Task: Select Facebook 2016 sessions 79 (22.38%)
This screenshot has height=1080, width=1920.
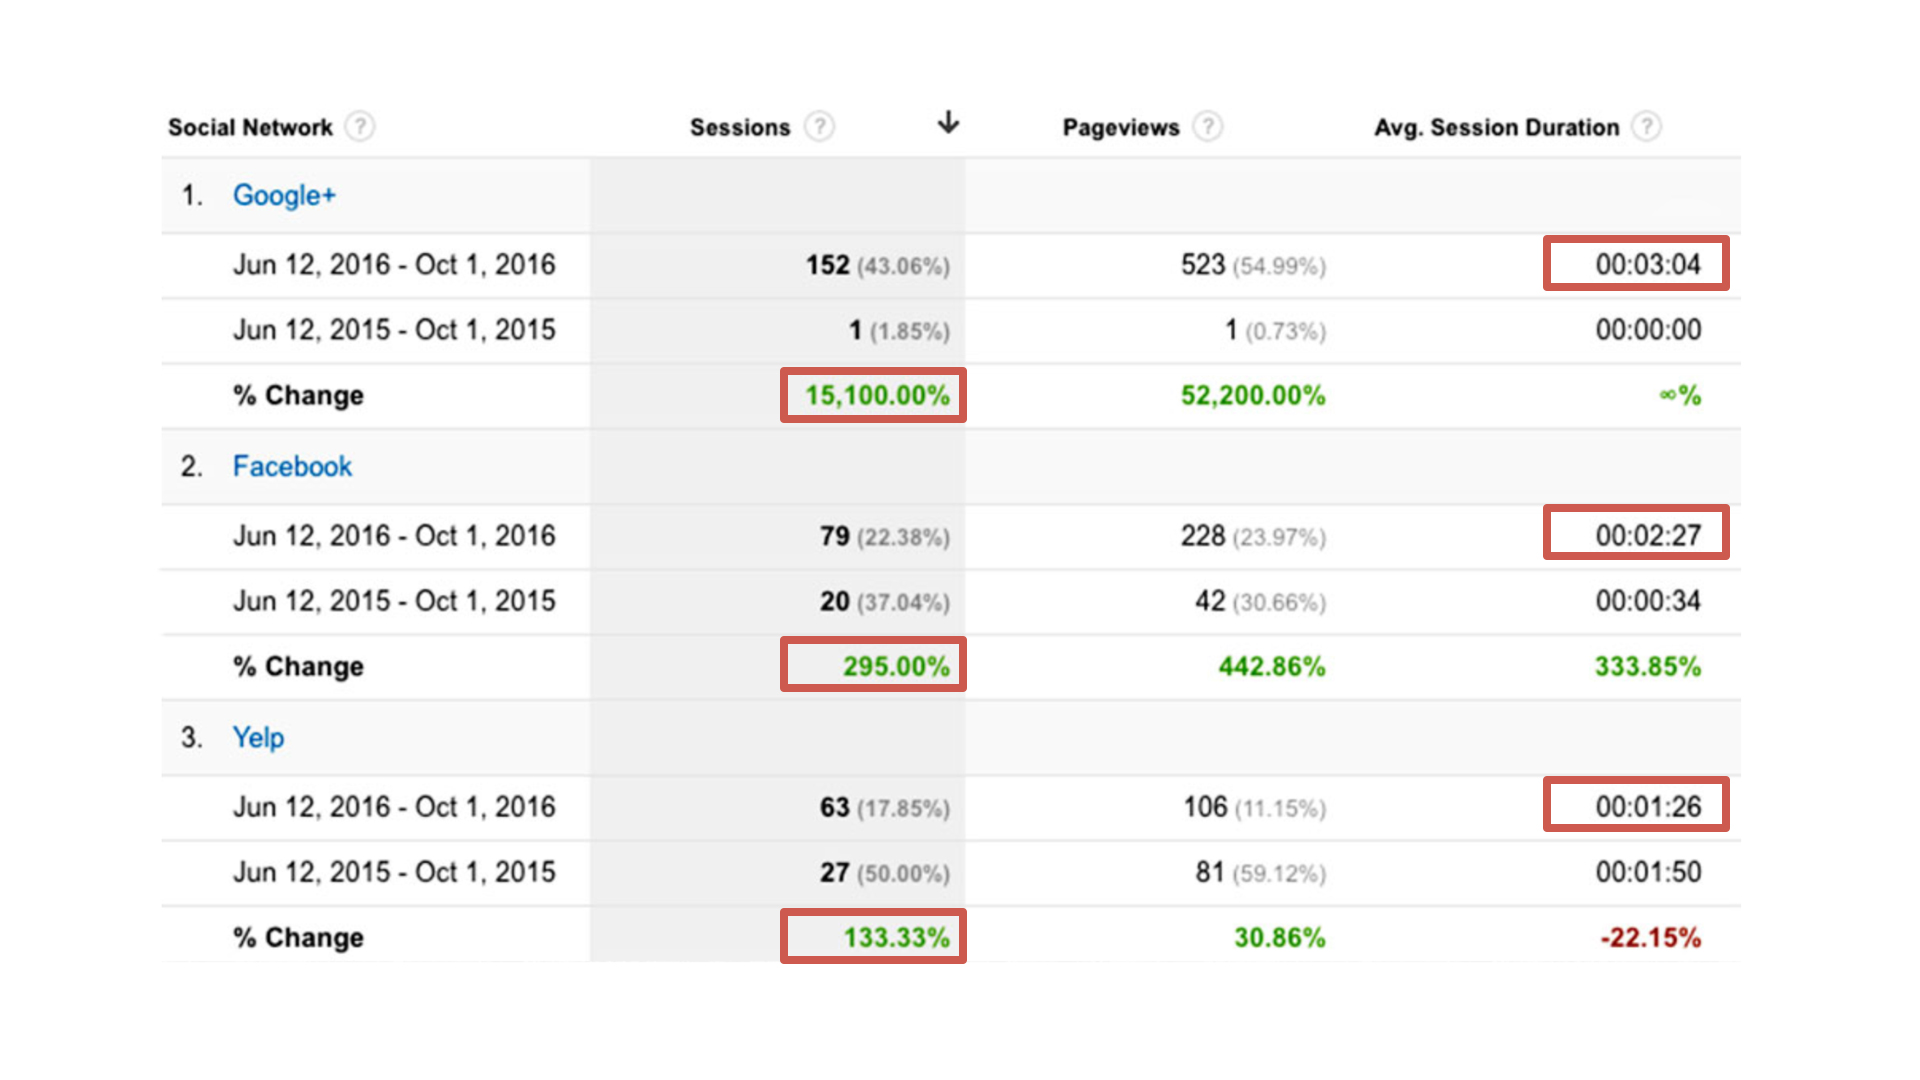Action: tap(884, 536)
